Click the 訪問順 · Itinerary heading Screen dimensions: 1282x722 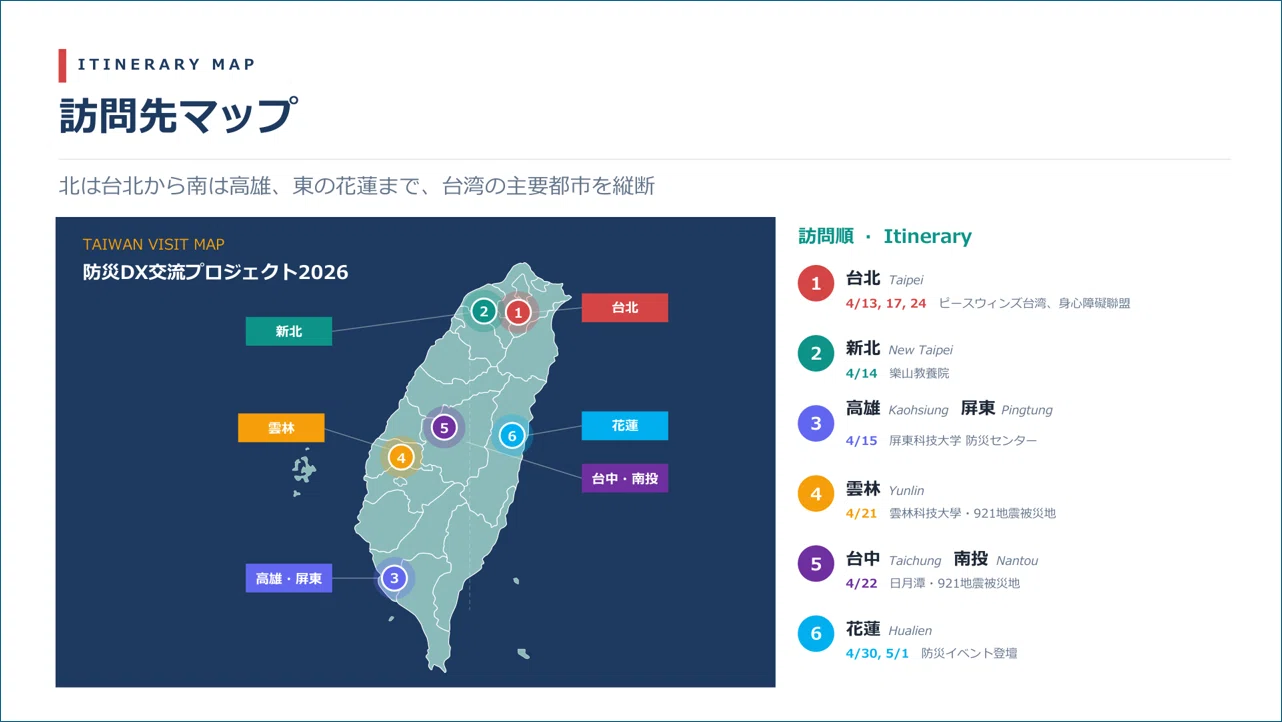click(885, 236)
